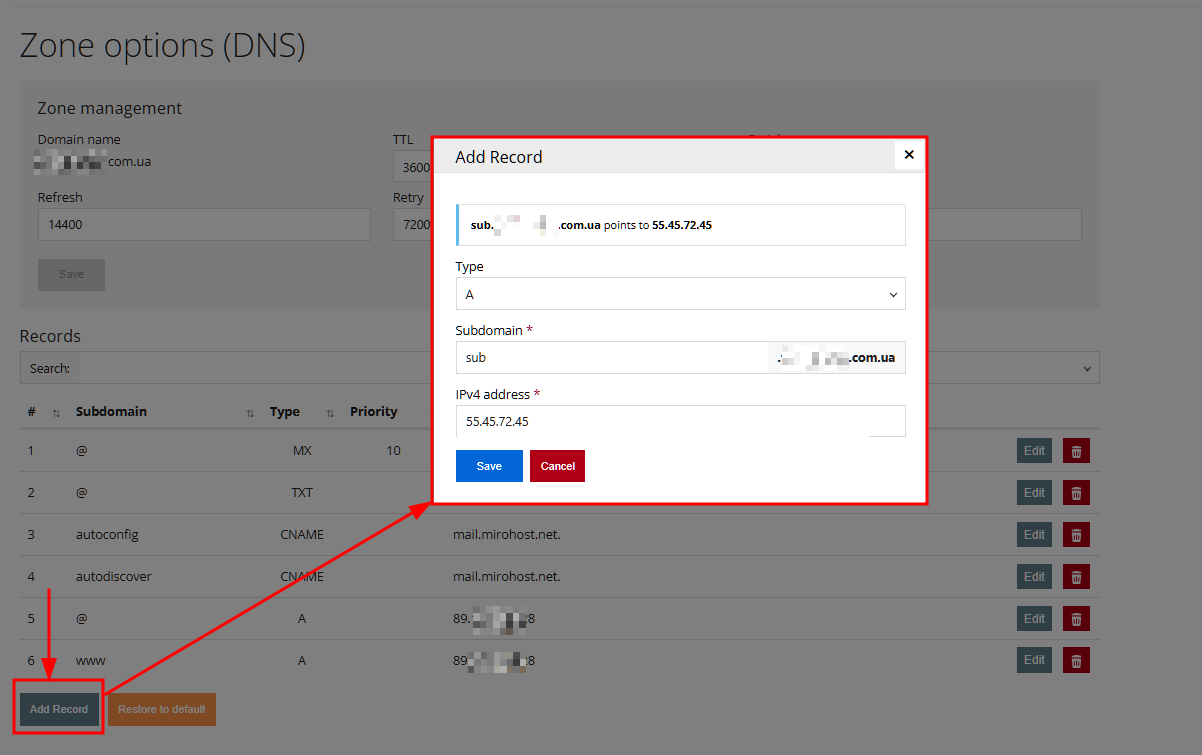Image resolution: width=1202 pixels, height=755 pixels.
Task: Delete the fifth A record with its trash icon
Action: pyautogui.click(x=1076, y=618)
